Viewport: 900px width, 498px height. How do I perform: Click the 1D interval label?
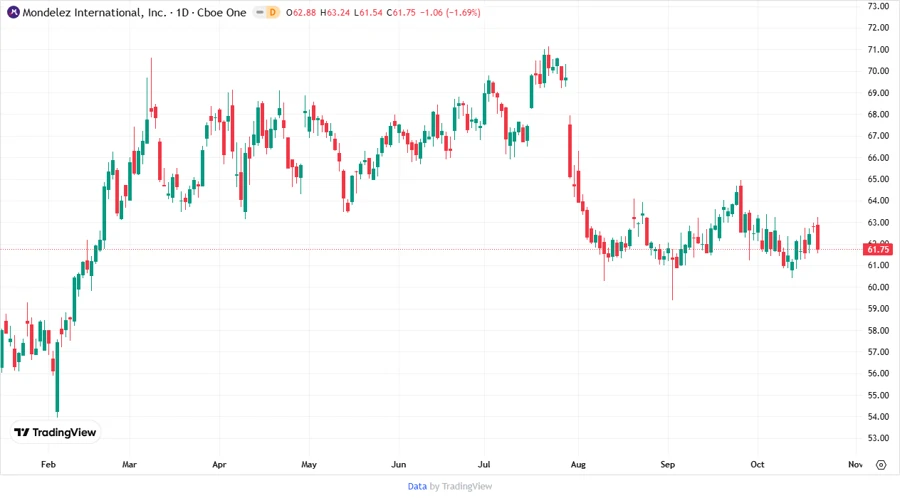pos(183,12)
